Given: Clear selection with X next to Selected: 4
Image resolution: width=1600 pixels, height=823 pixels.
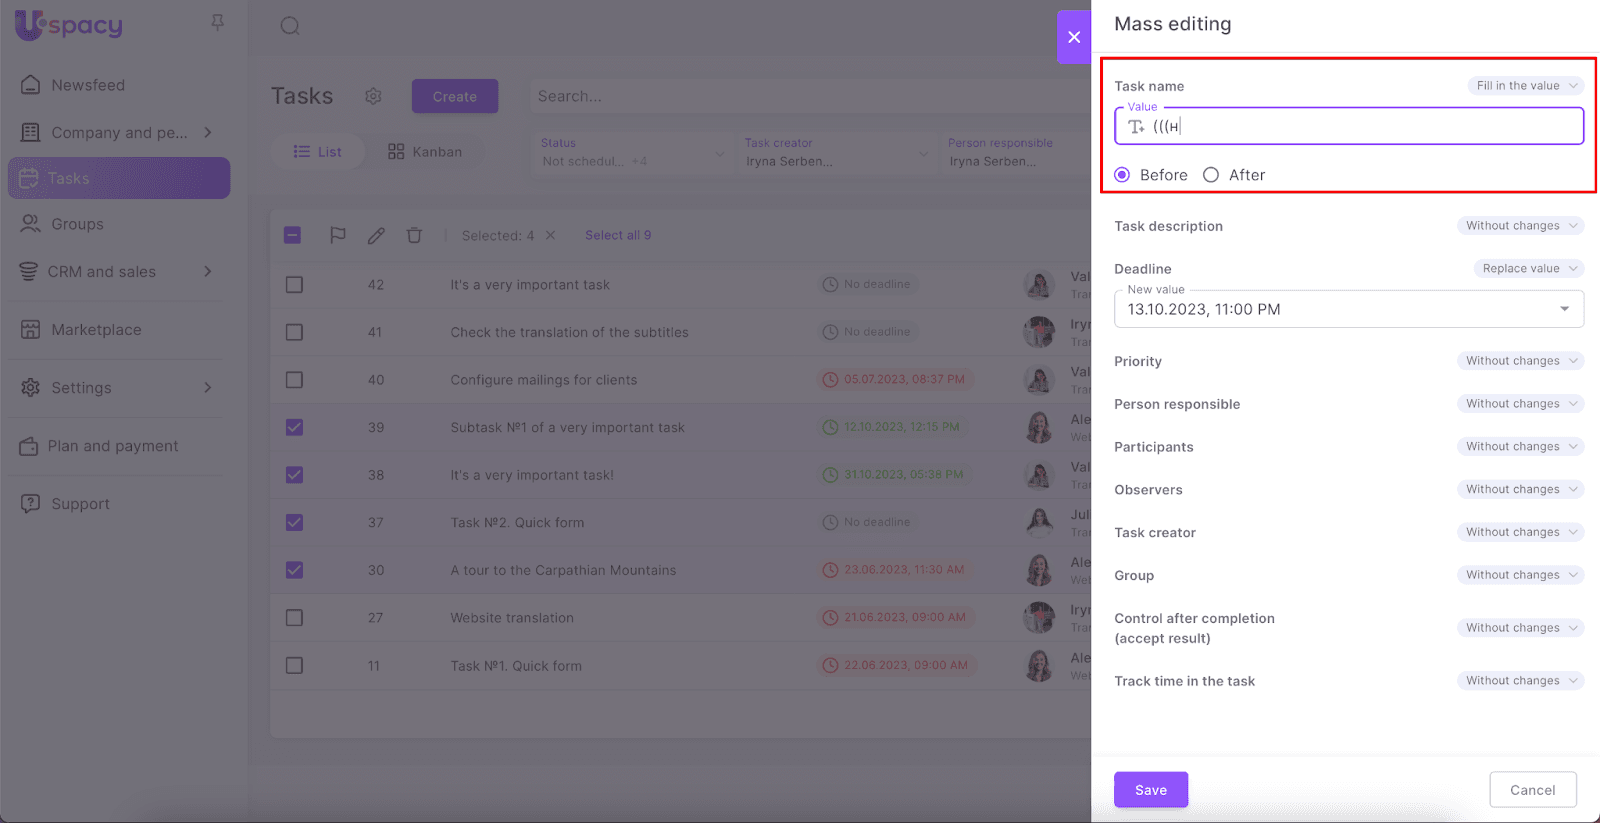Looking at the screenshot, I should click(x=550, y=235).
